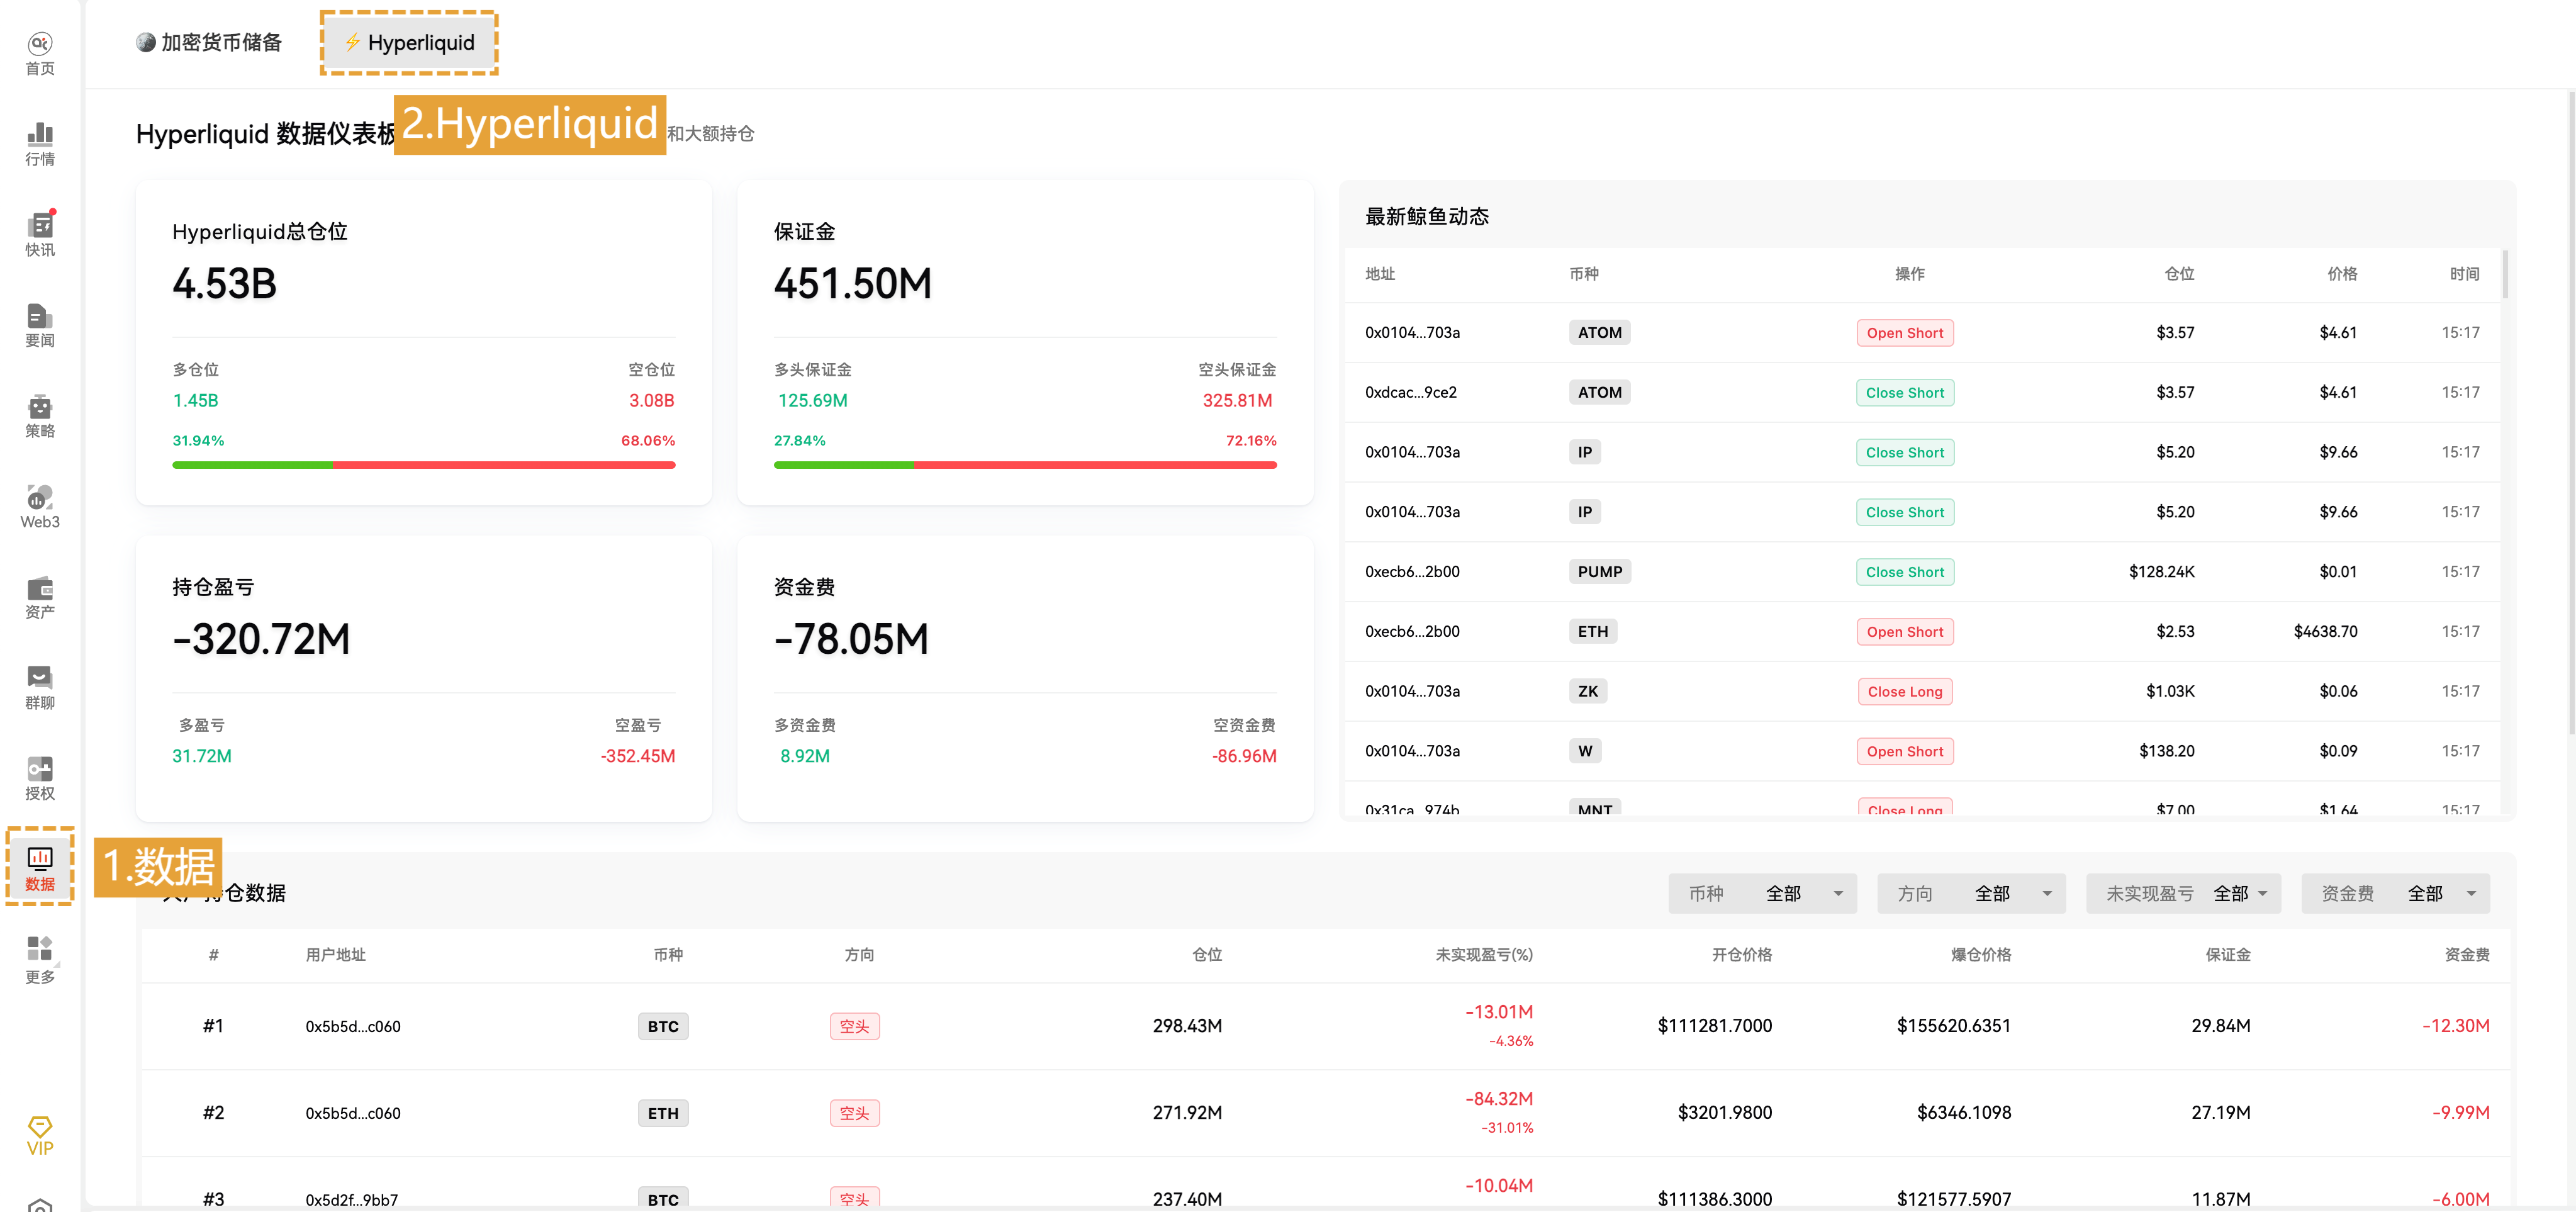Screen dimensions: 2576x1212
Task: Click the 开仓价格 column header
Action: point(1741,955)
